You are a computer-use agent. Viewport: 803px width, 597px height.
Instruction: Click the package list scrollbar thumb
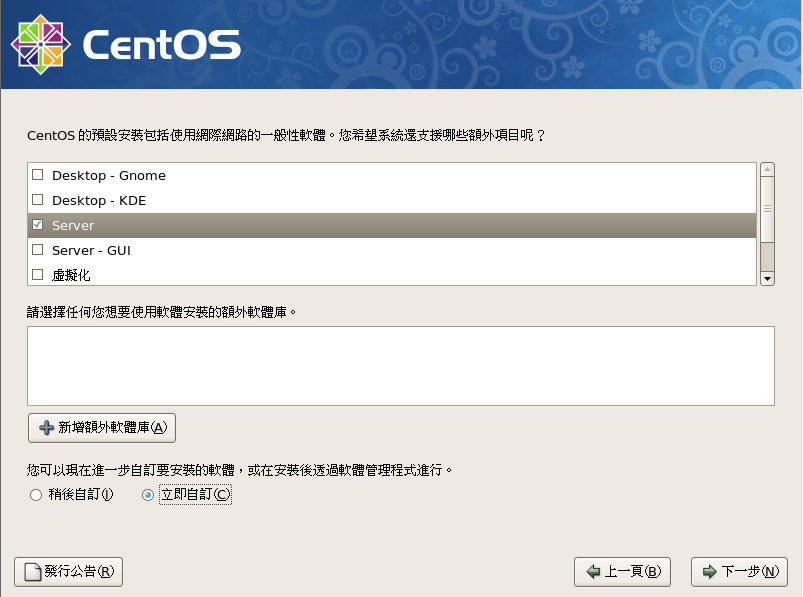click(x=767, y=209)
